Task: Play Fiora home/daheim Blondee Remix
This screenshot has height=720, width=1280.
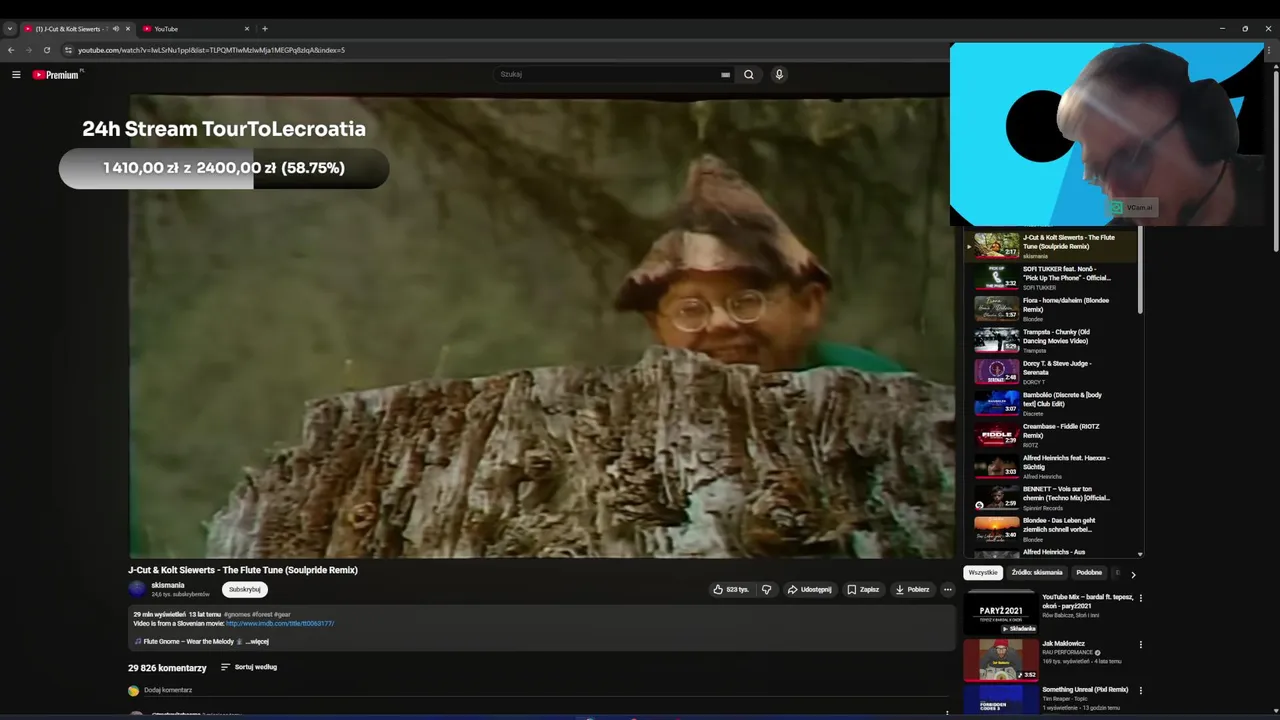Action: point(1052,308)
